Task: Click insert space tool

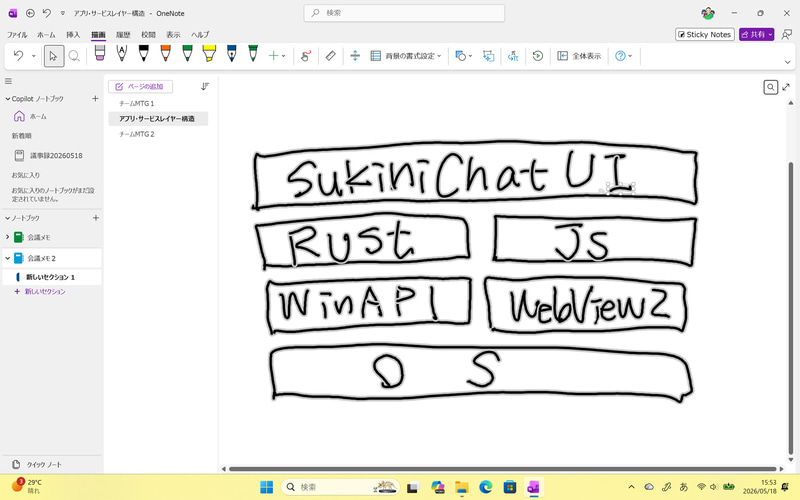Action: (355, 56)
